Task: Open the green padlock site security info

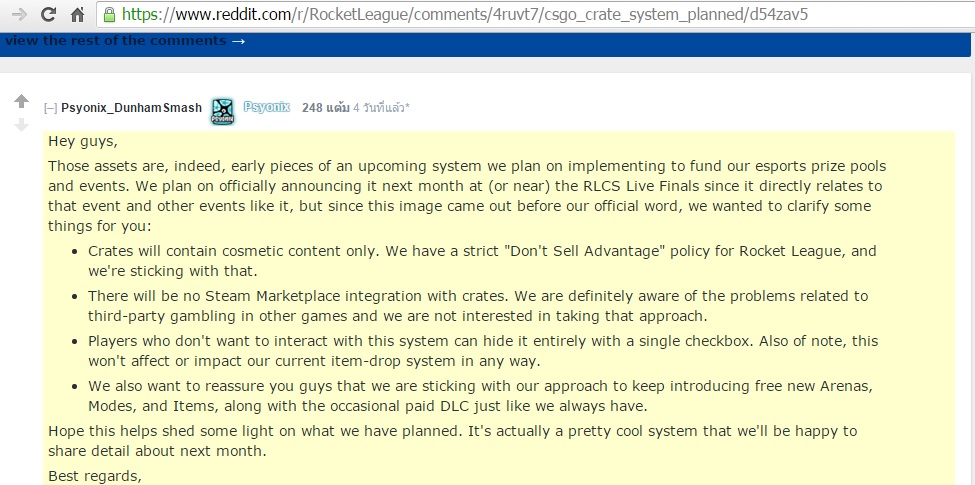Action: pos(109,14)
